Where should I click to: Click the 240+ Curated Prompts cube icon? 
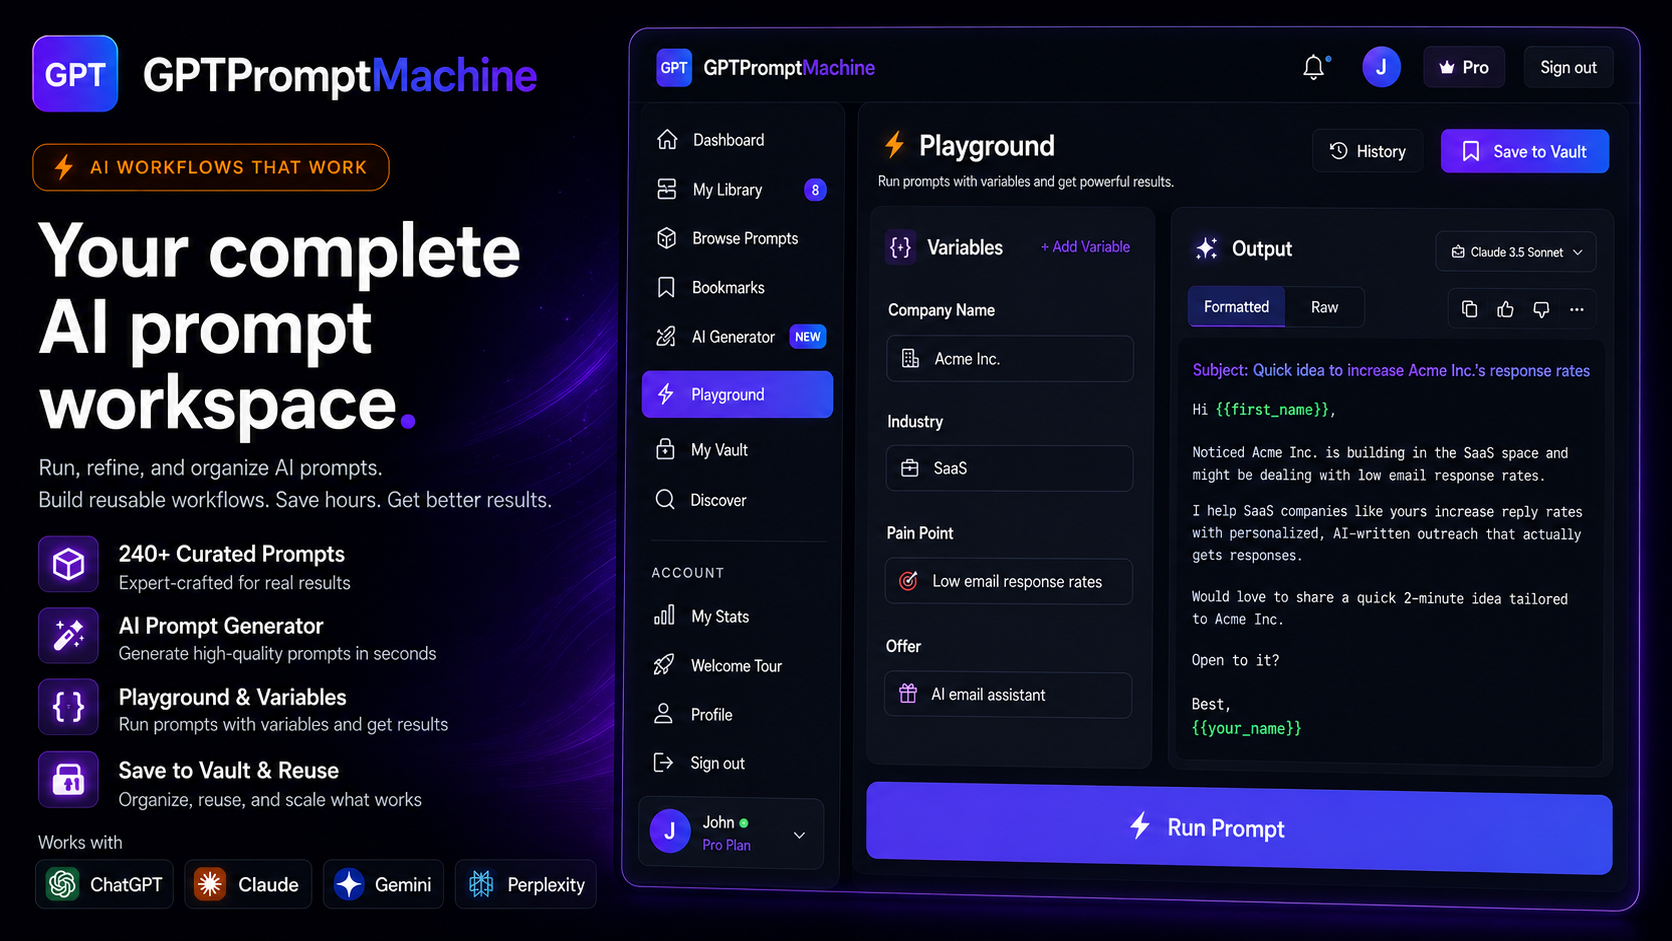pos(68,564)
